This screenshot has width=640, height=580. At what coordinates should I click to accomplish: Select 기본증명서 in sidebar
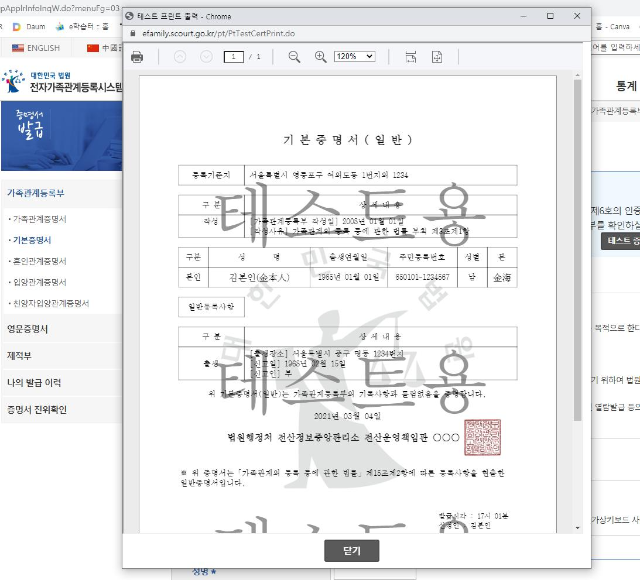coord(32,240)
